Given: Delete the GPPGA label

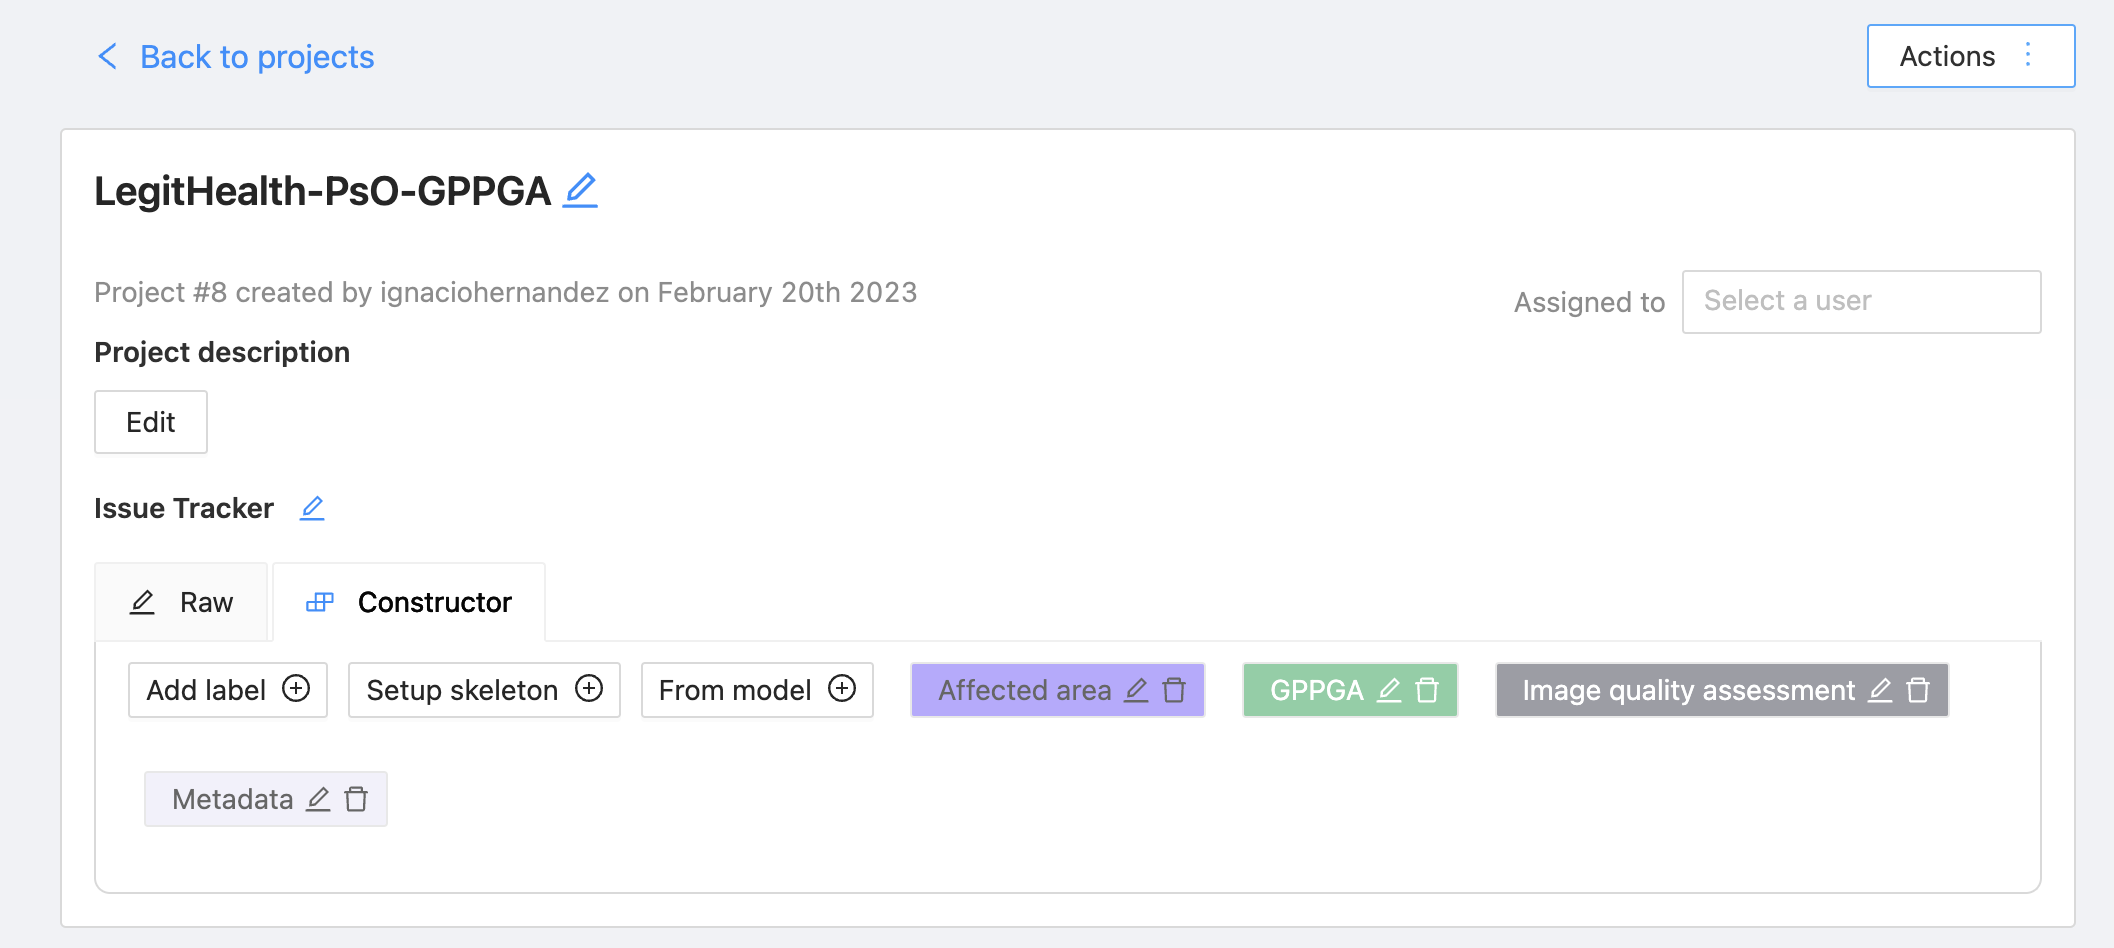Looking at the screenshot, I should point(1428,690).
